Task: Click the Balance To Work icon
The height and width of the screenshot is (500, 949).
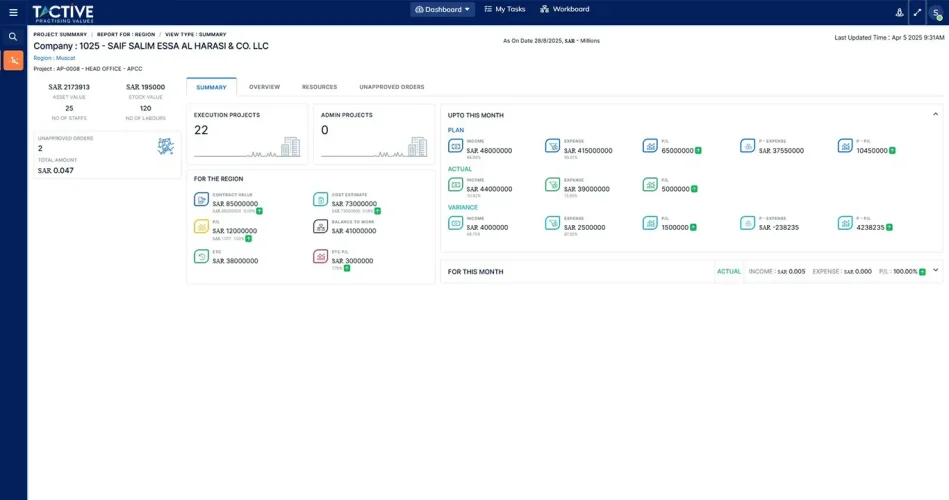Action: (321, 226)
